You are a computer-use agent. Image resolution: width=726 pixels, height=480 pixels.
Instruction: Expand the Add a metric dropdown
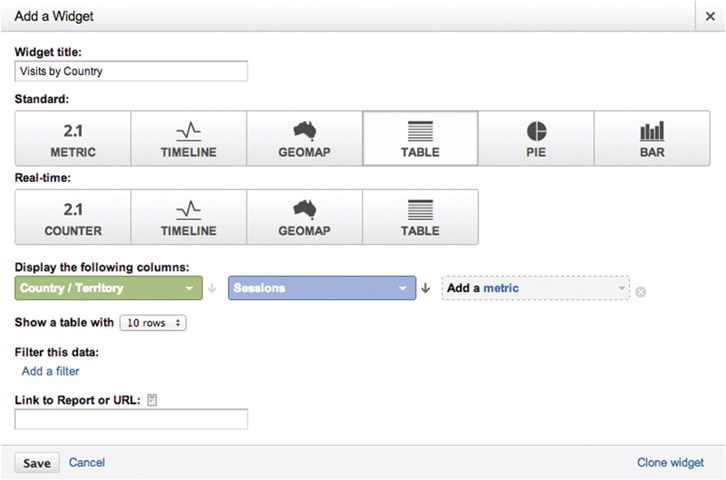pyautogui.click(x=535, y=288)
